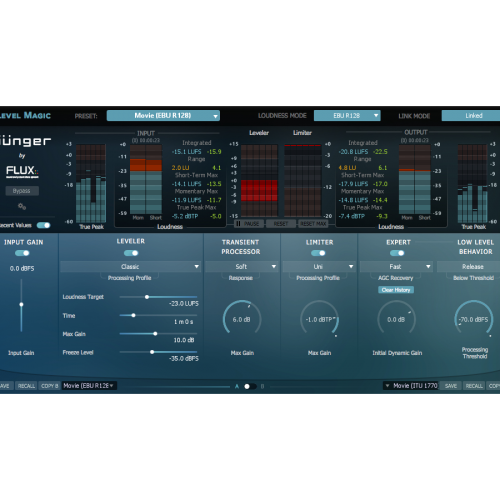Click the Time value 1 m 0 s

(x=184, y=322)
